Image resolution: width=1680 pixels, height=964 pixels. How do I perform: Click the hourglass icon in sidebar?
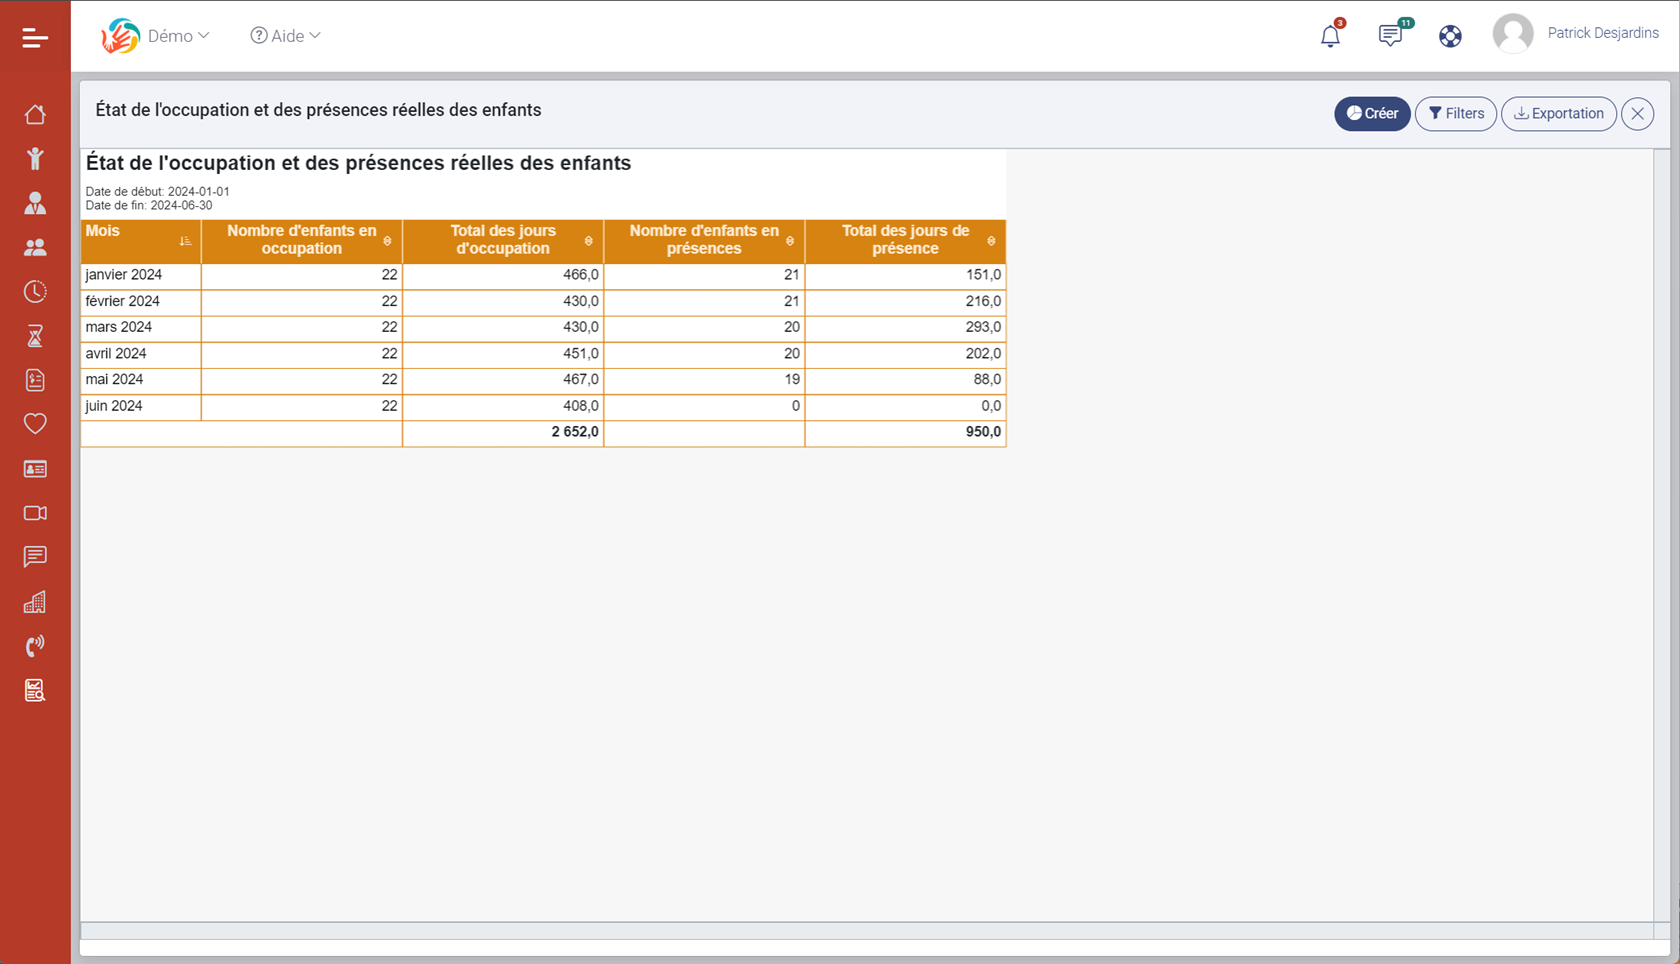pyautogui.click(x=35, y=336)
